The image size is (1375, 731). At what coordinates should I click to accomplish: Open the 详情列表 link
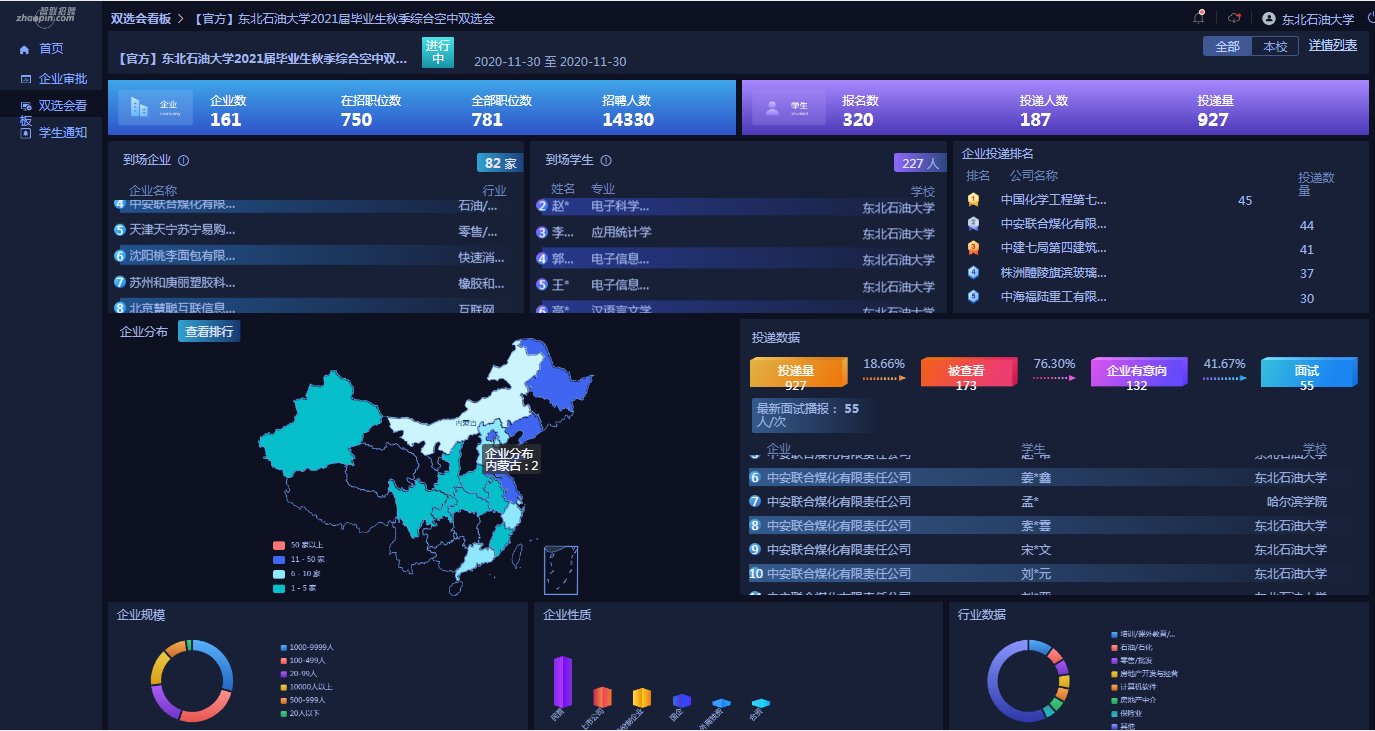pyautogui.click(x=1332, y=45)
